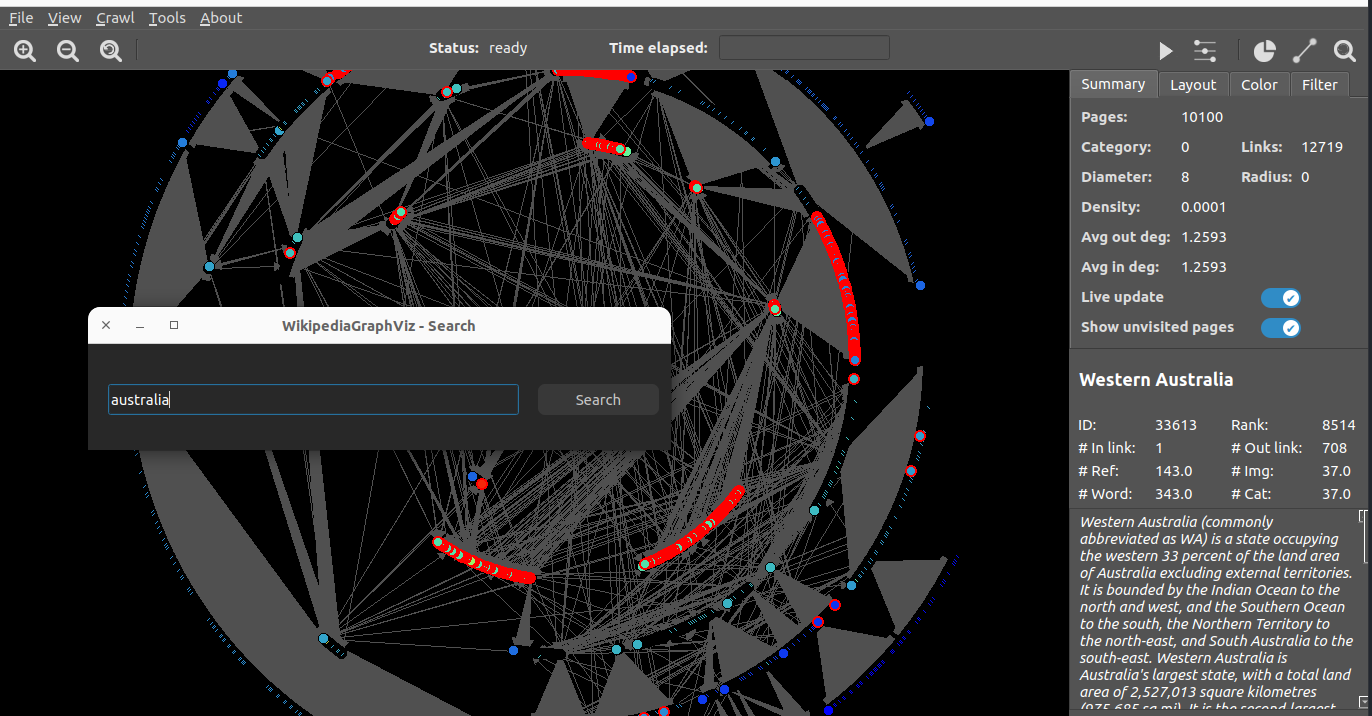
Task: Open the Tools menu
Action: [167, 18]
